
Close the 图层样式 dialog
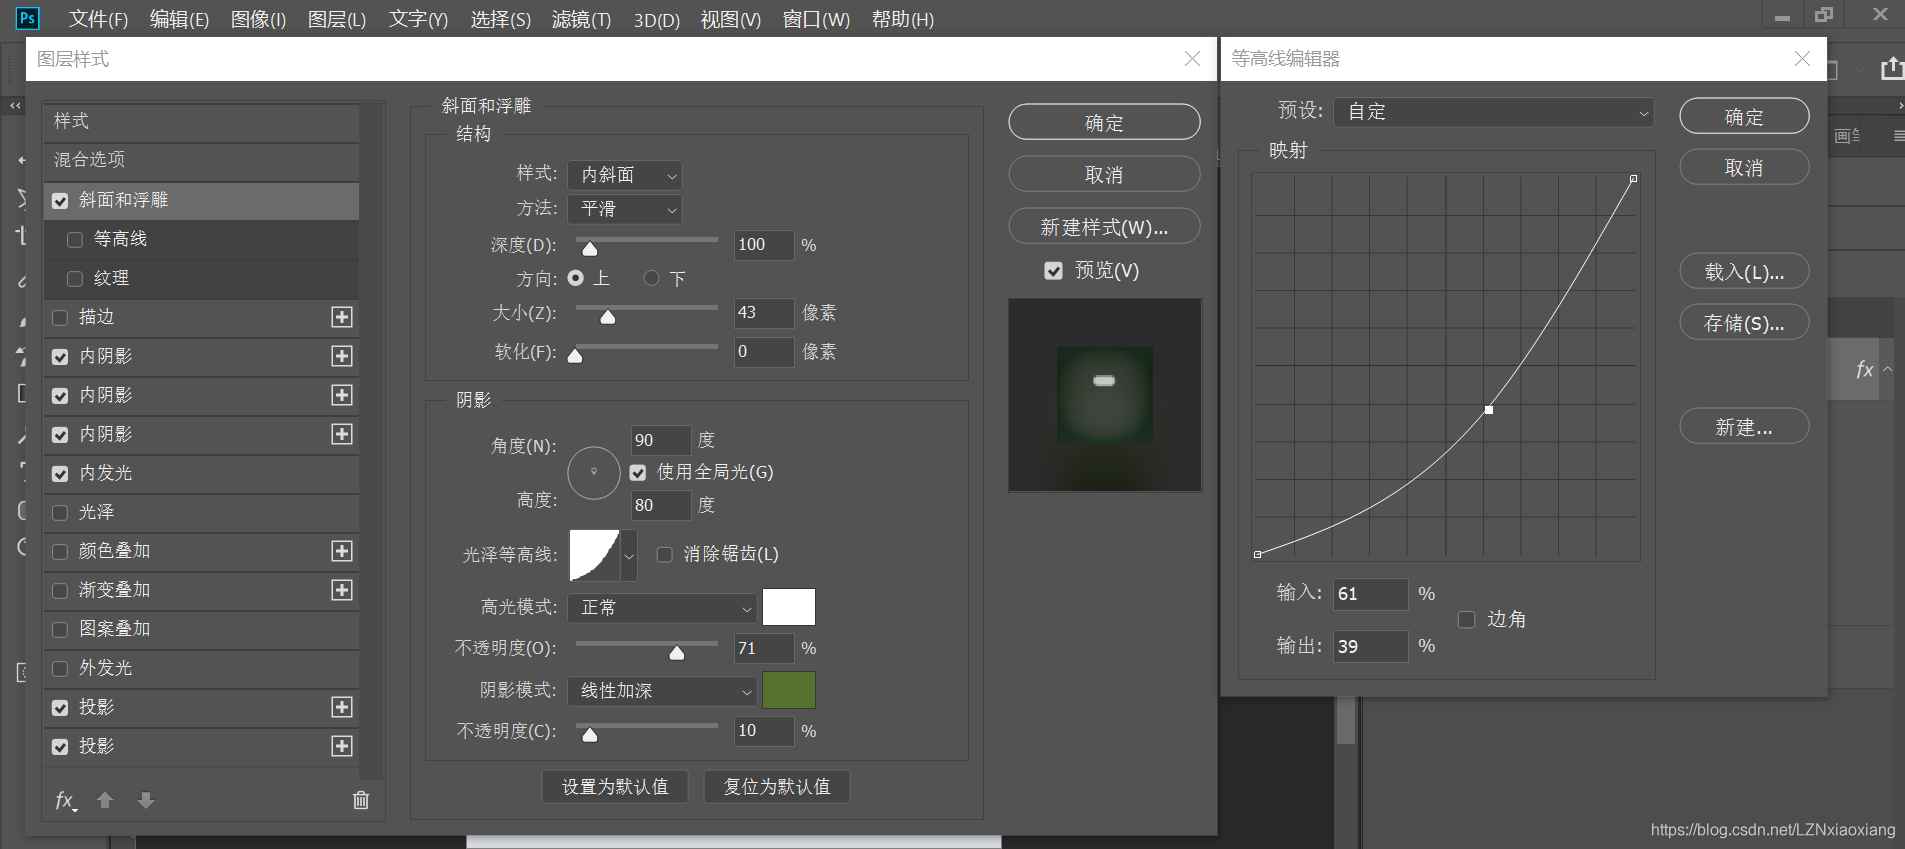tap(1192, 59)
